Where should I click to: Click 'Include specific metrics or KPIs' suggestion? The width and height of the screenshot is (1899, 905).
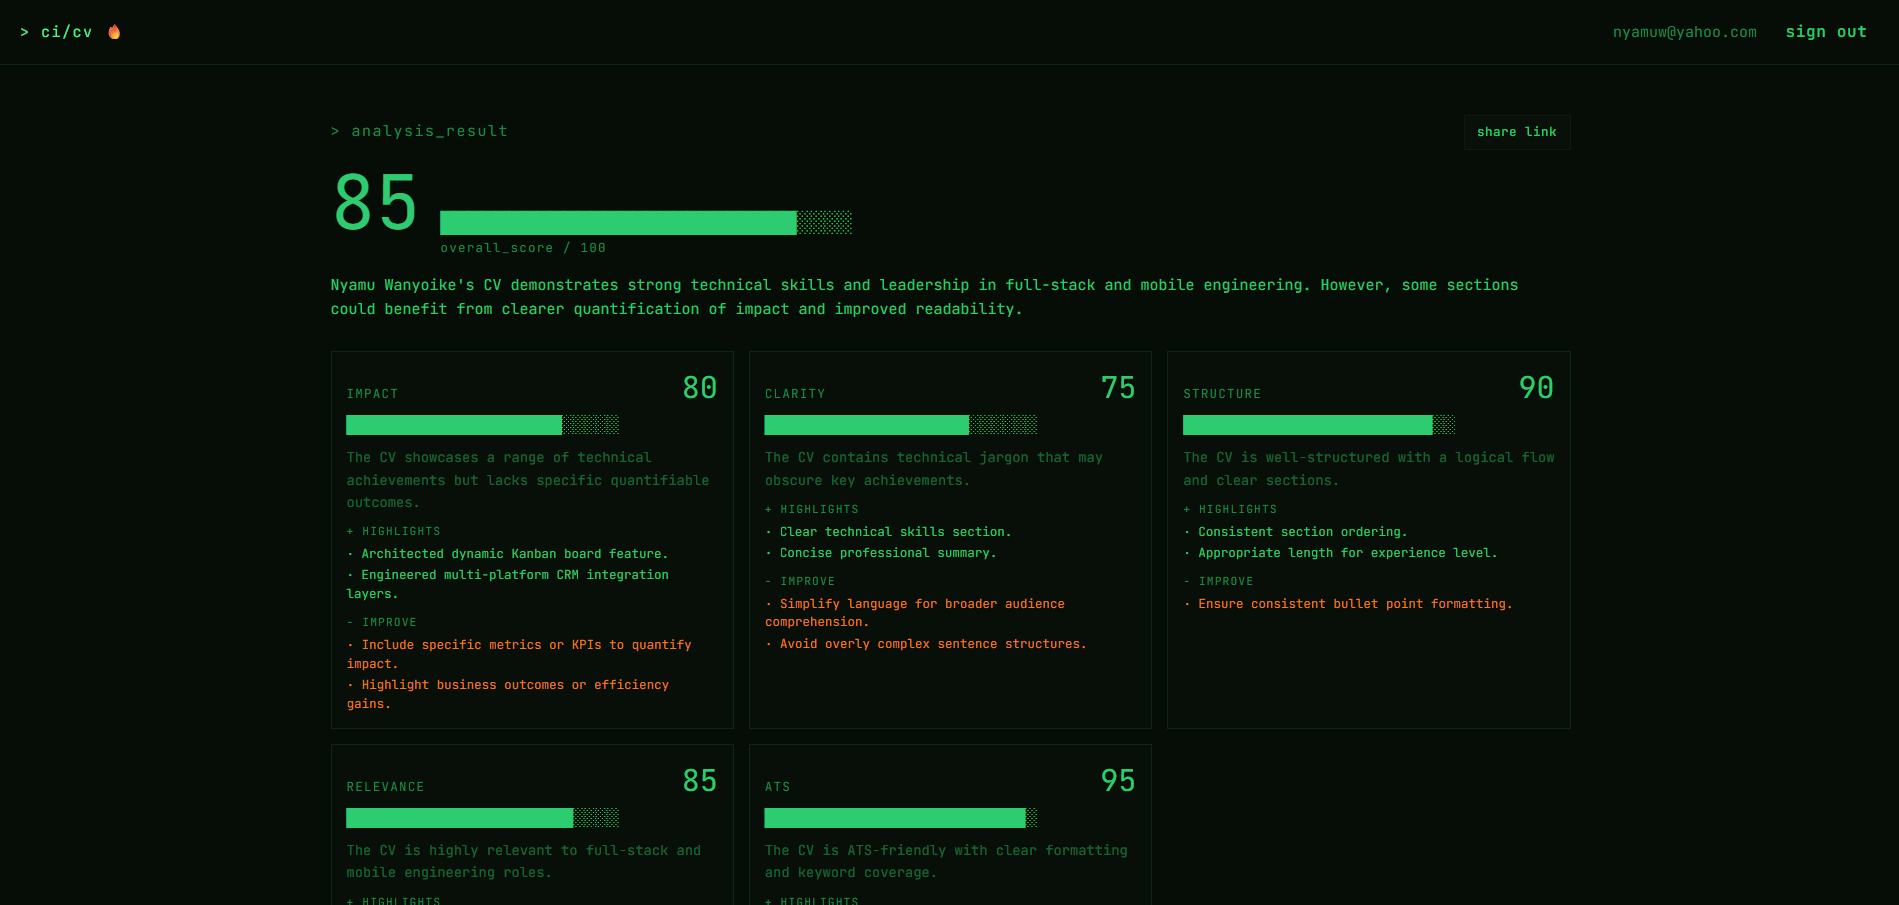519,654
